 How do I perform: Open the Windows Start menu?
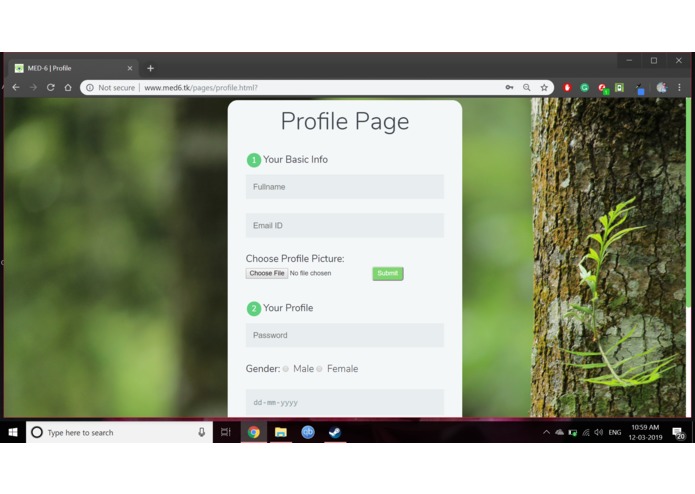pos(13,432)
